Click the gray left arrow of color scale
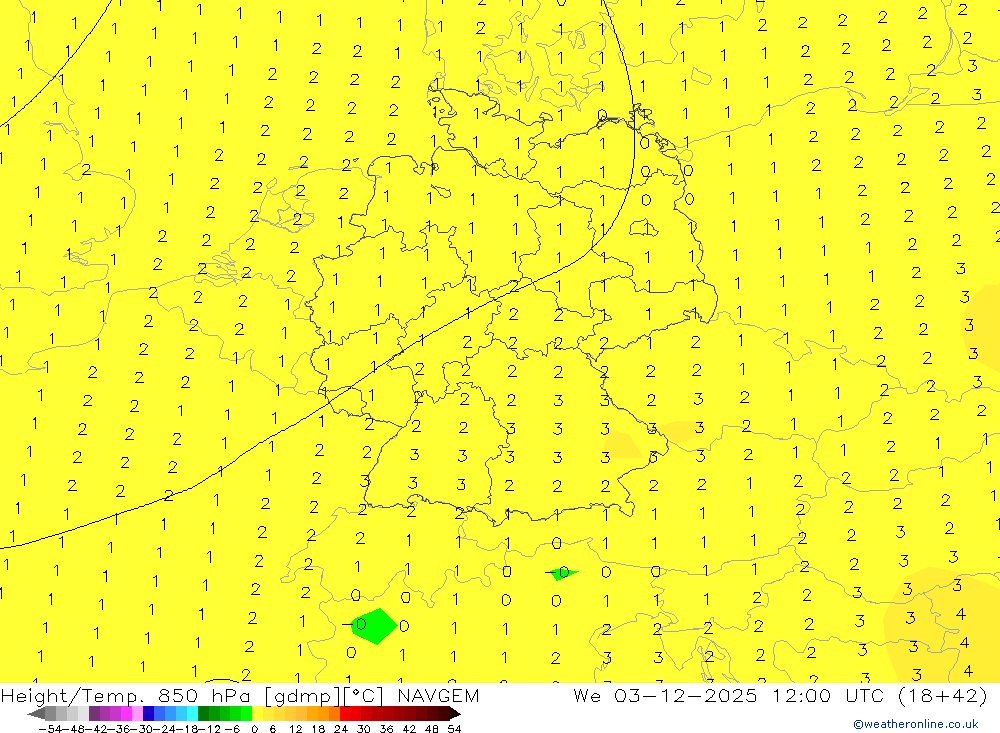The image size is (1000, 733). (36, 714)
